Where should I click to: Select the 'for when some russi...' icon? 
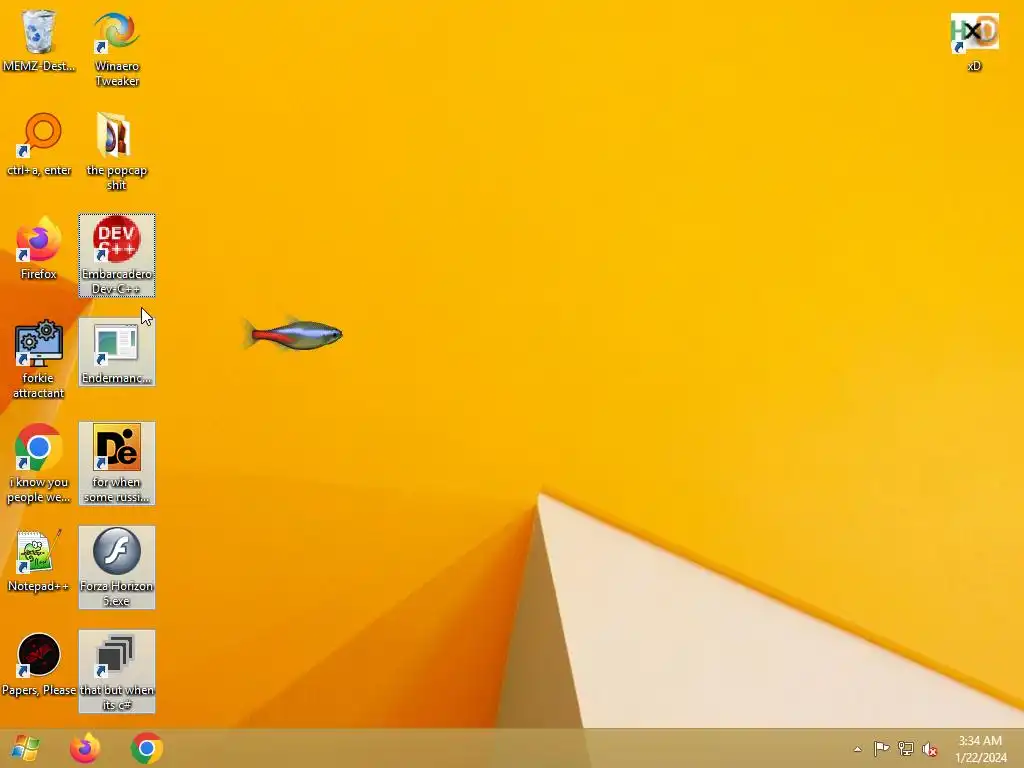click(117, 463)
